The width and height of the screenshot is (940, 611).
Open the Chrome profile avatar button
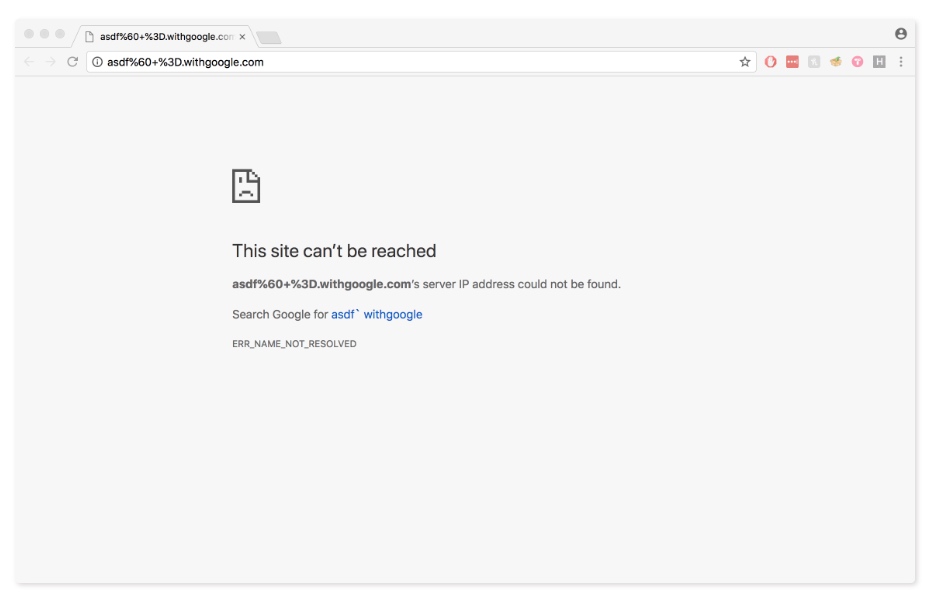[x=900, y=34]
